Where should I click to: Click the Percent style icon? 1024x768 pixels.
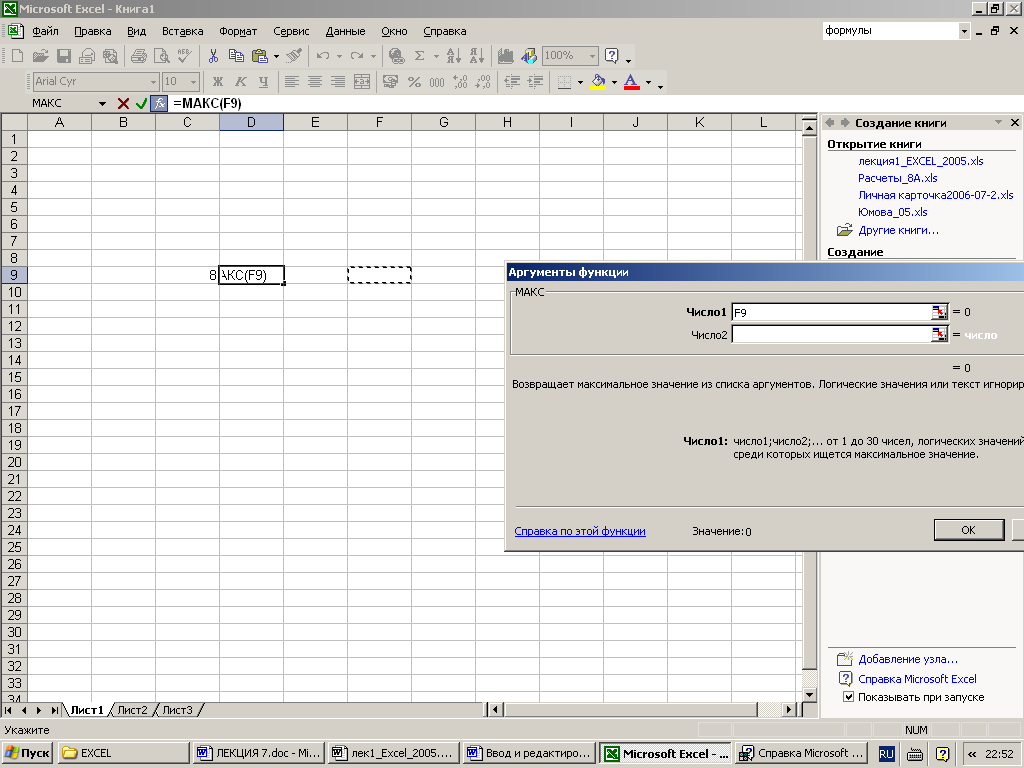point(413,82)
